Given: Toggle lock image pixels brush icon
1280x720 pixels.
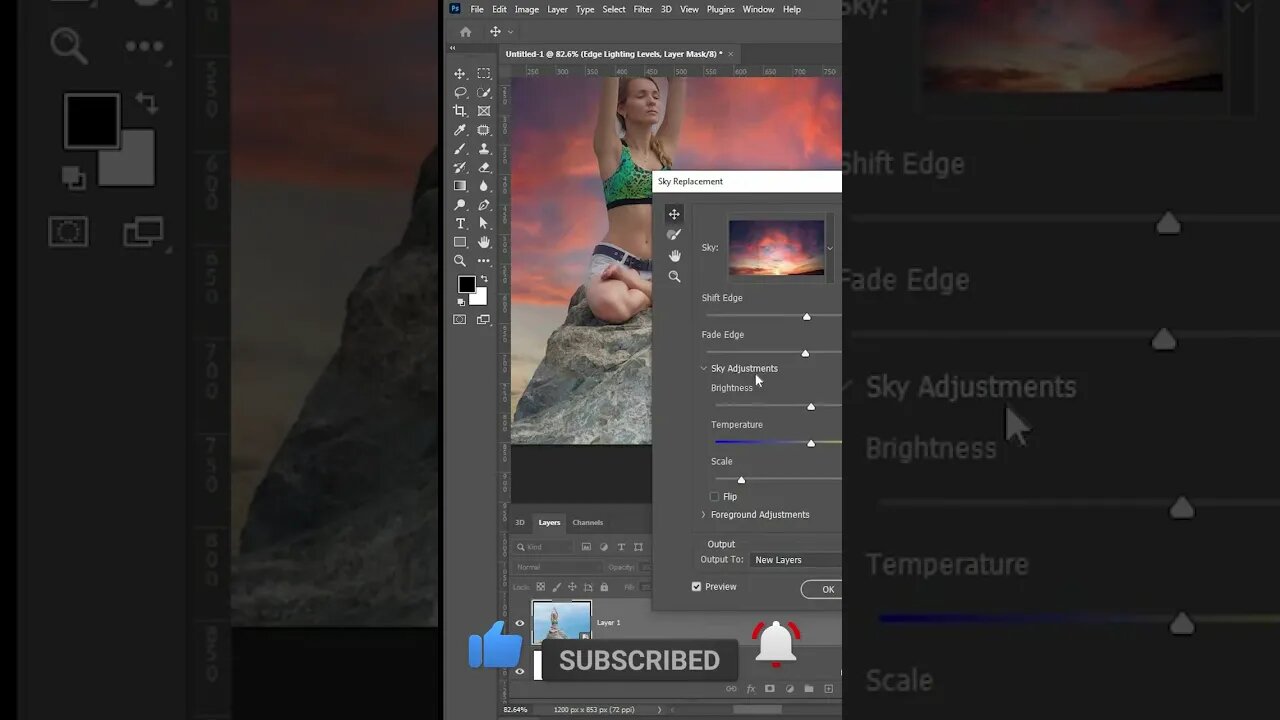Looking at the screenshot, I should (x=556, y=587).
